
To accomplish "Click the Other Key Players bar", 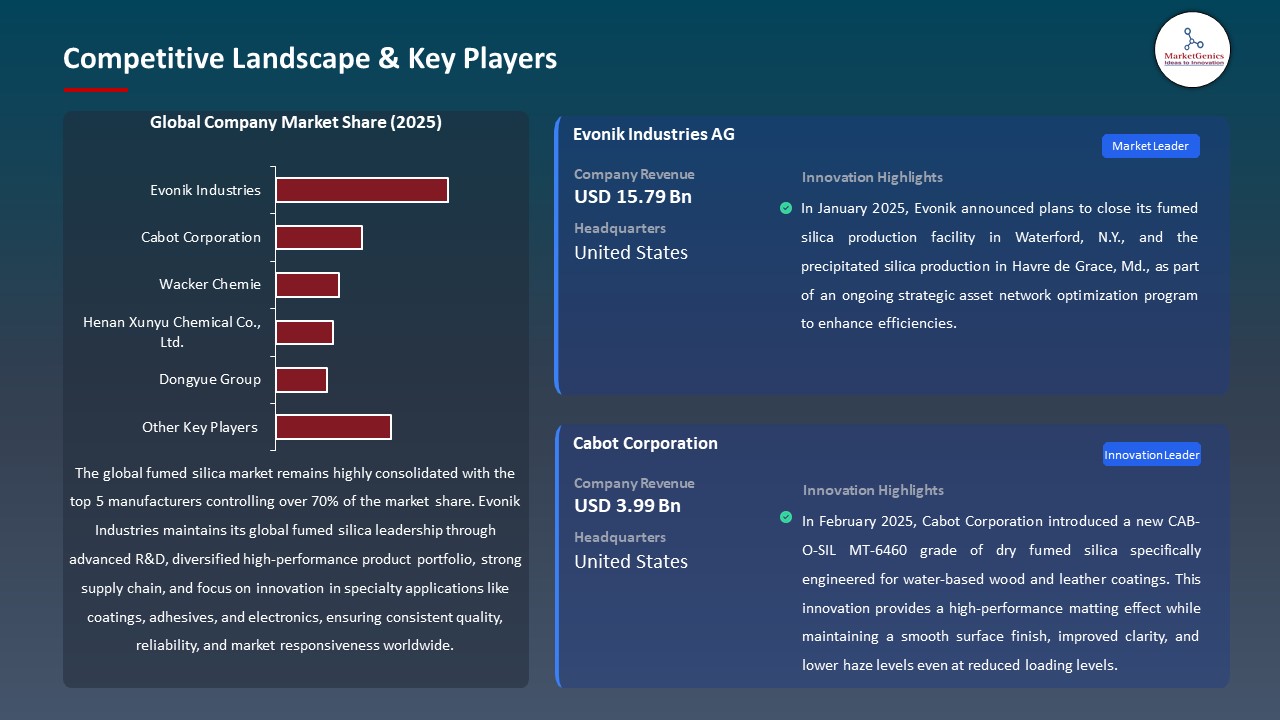I will [333, 426].
